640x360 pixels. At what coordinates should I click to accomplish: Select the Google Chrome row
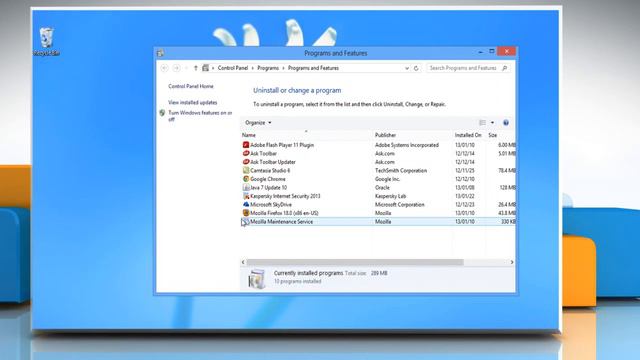(x=378, y=179)
